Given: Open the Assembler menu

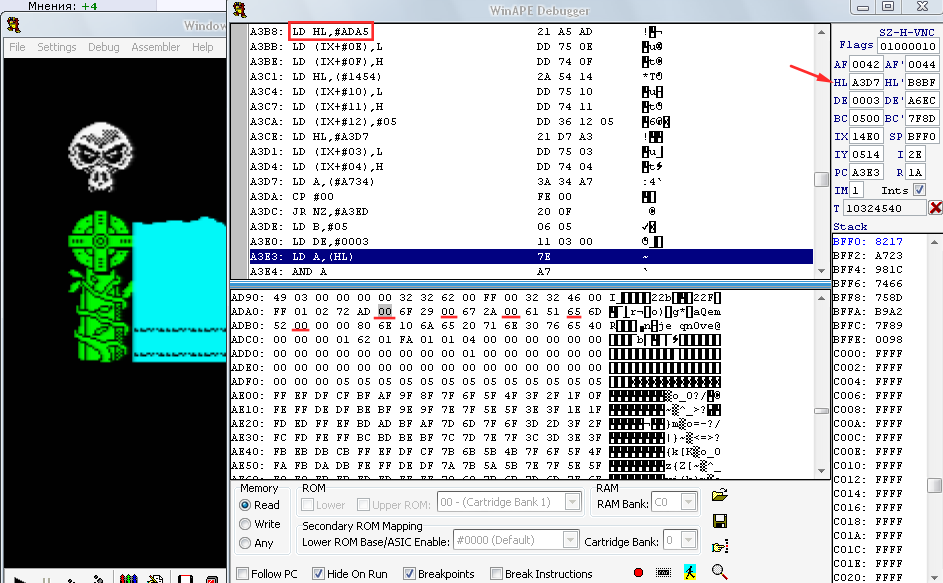Looking at the screenshot, I should [155, 47].
